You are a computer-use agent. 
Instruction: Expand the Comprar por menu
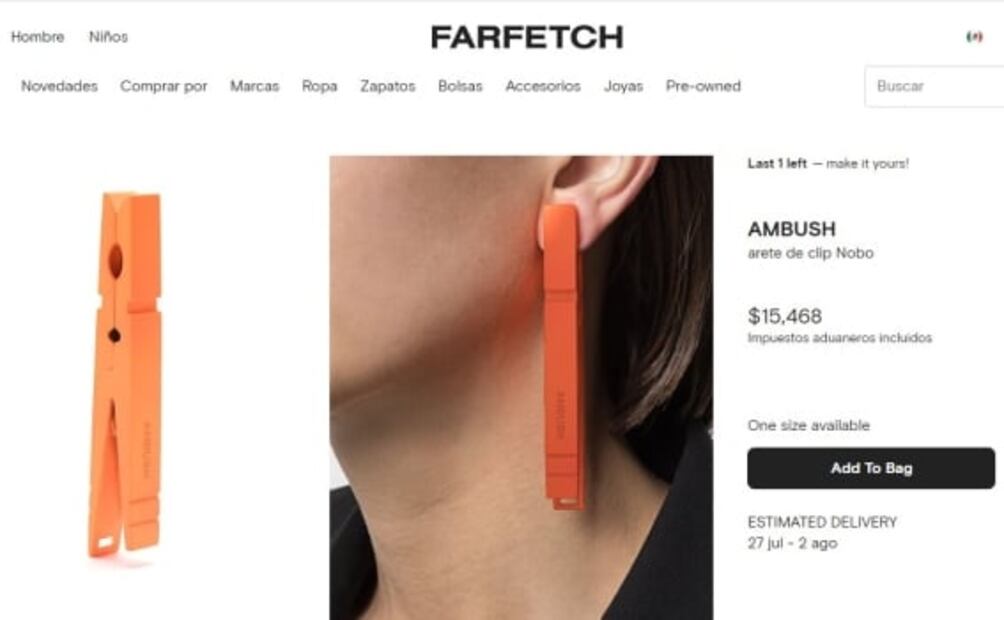click(x=164, y=86)
